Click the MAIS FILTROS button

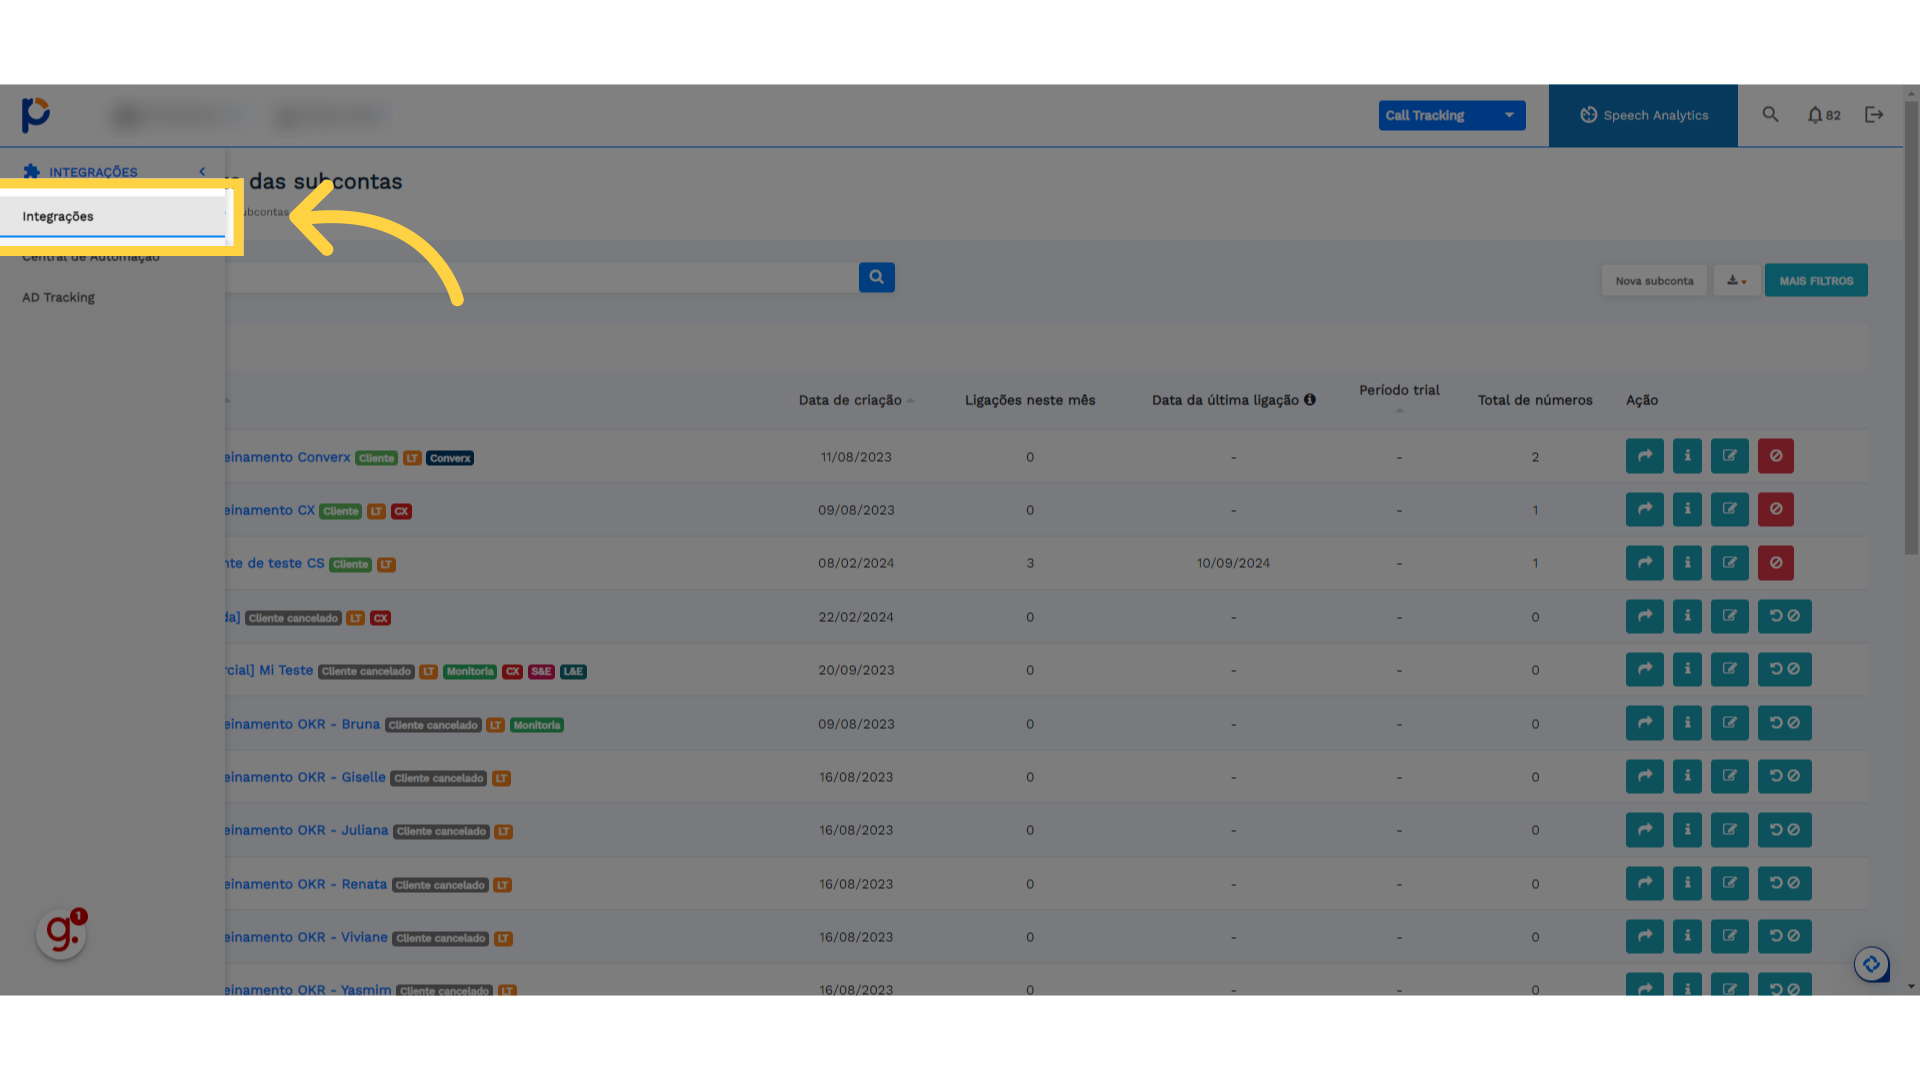coord(1816,281)
